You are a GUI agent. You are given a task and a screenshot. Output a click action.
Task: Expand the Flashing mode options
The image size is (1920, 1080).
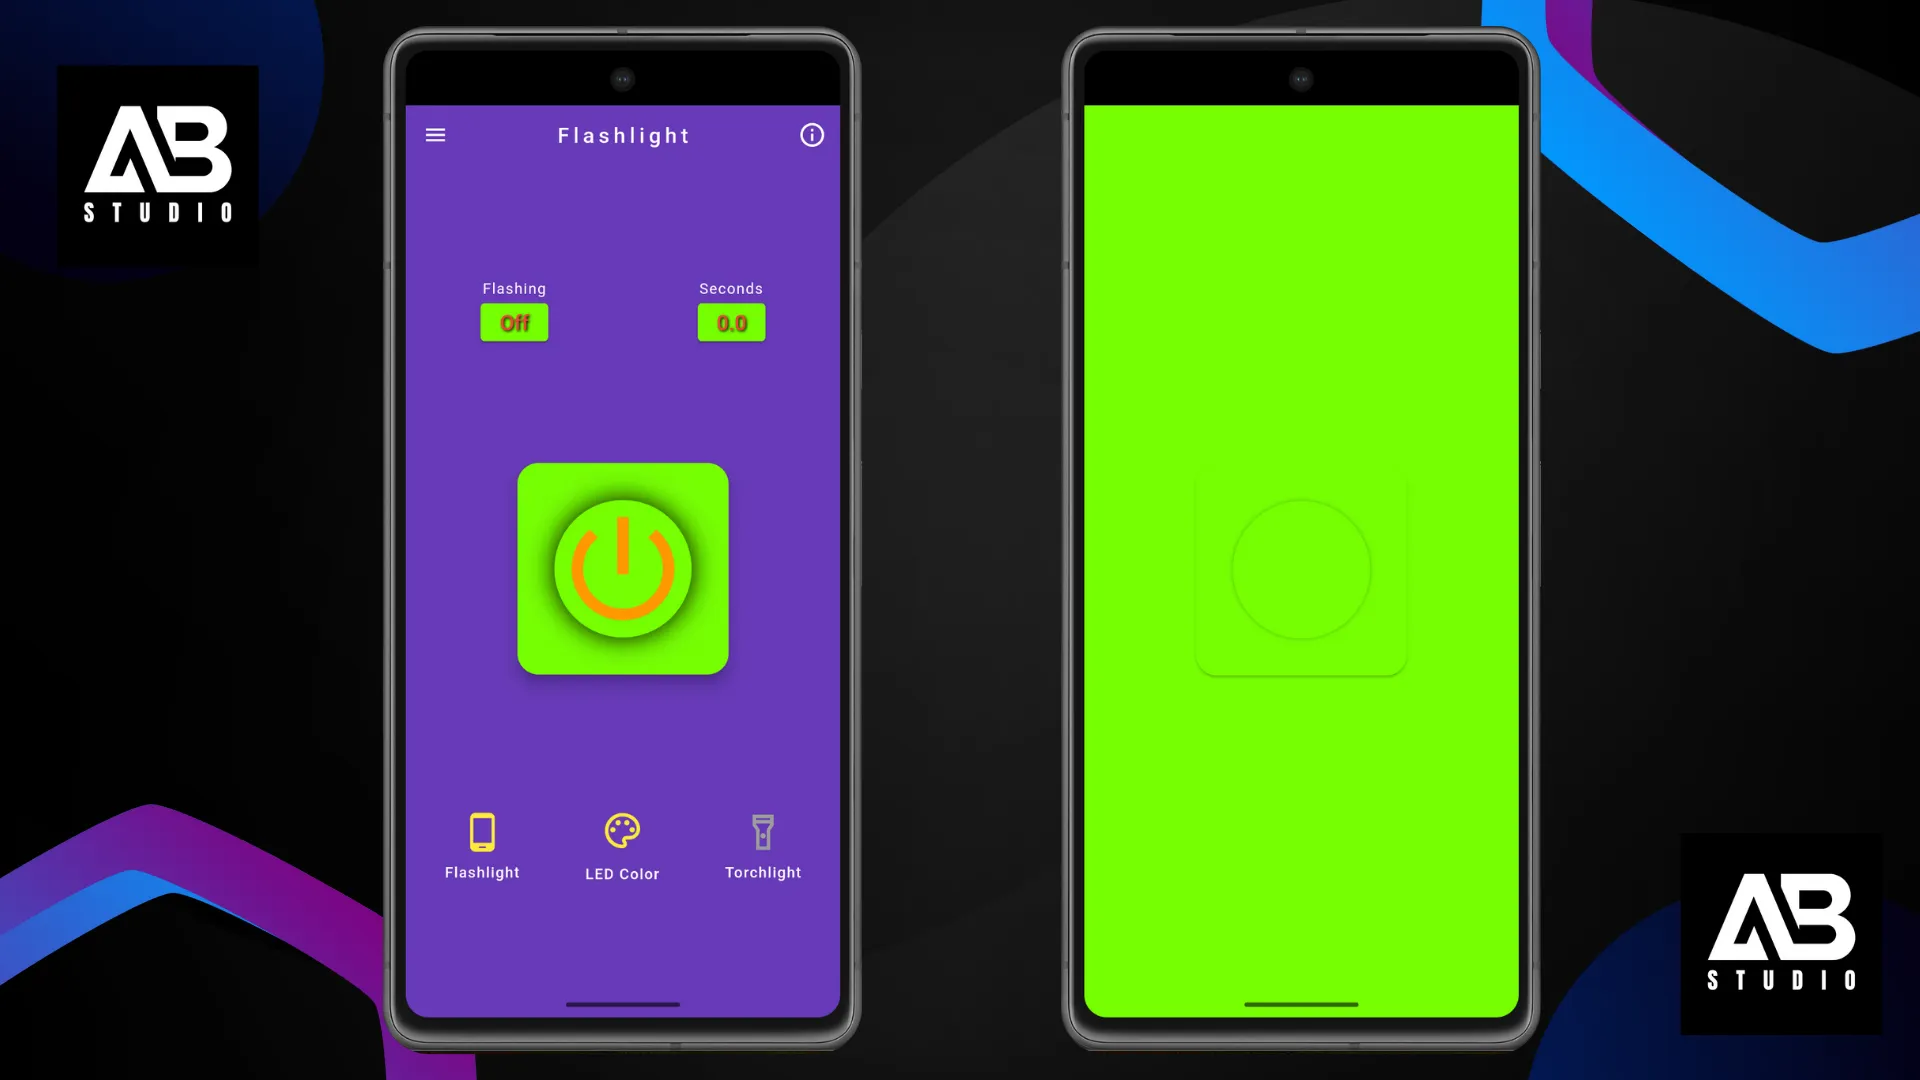click(514, 323)
